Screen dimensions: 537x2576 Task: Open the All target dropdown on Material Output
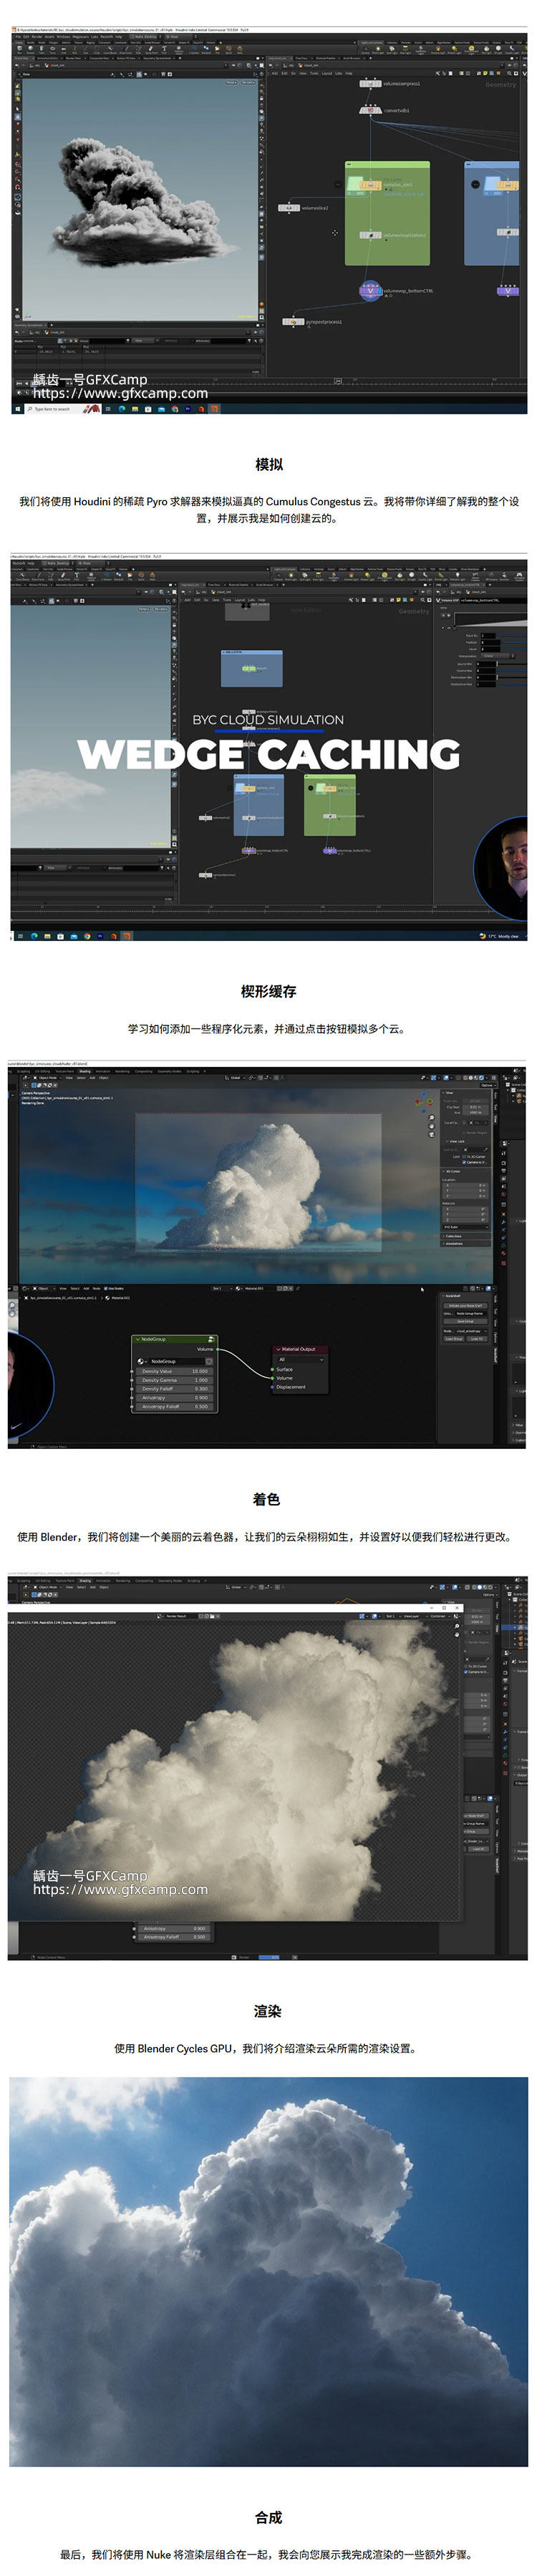click(300, 1360)
